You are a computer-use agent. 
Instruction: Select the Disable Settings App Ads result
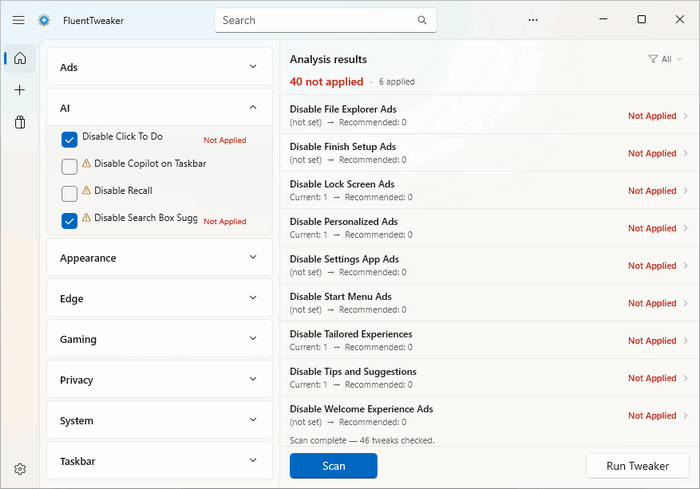point(489,265)
